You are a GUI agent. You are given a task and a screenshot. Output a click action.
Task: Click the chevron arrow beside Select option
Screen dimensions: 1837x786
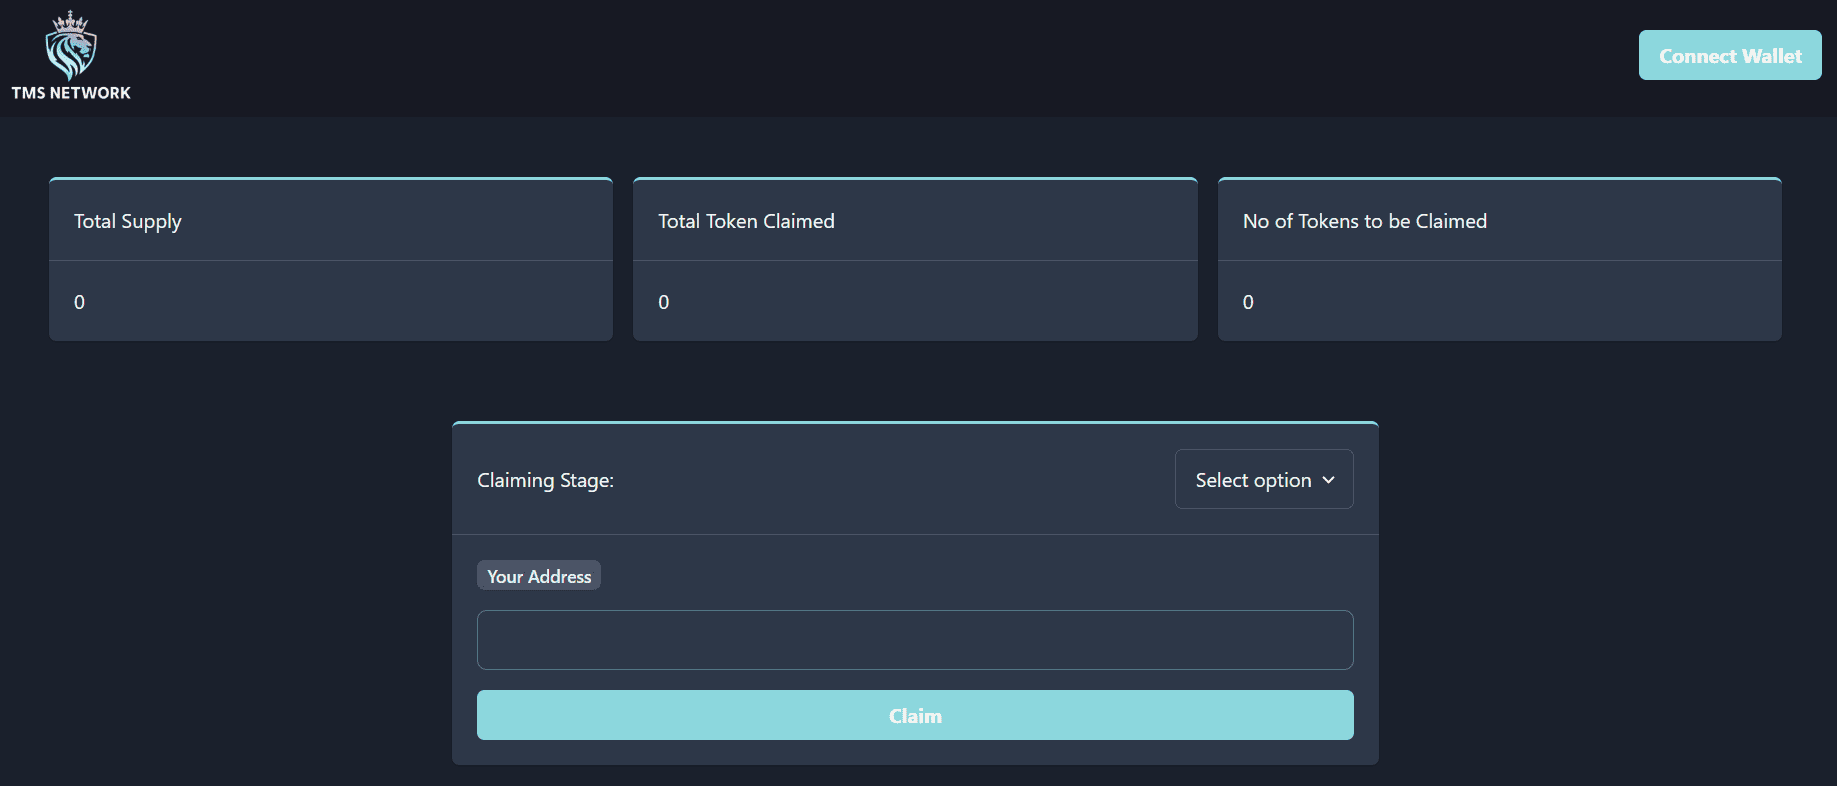click(x=1329, y=480)
